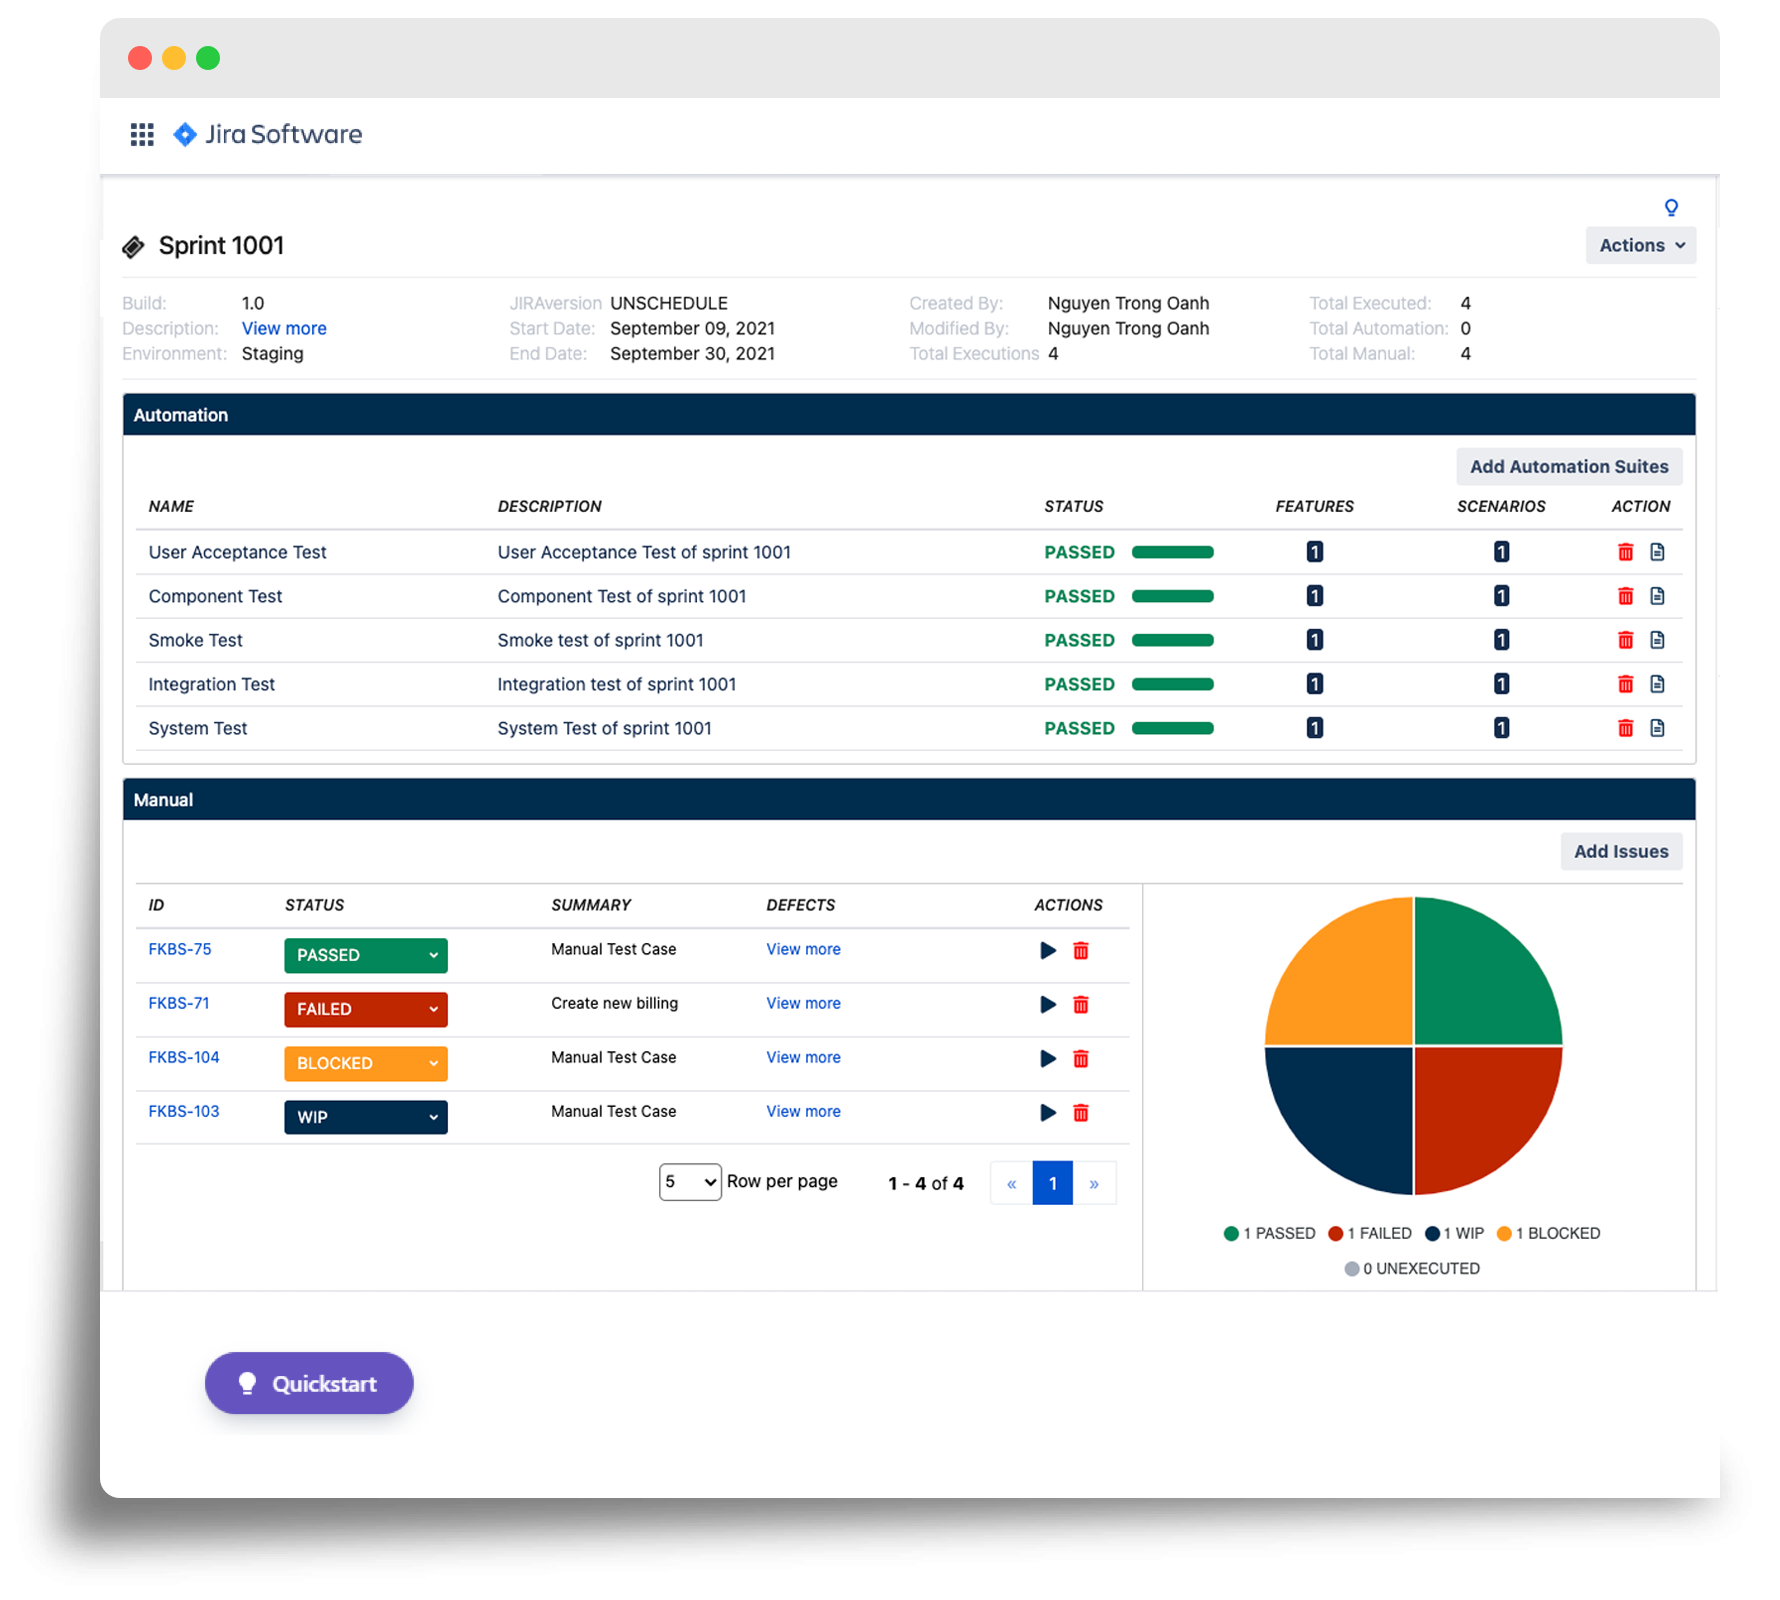Click the lightbulb tips icon near Actions
Screen dimensions: 1780x1600
[x=1670, y=208]
